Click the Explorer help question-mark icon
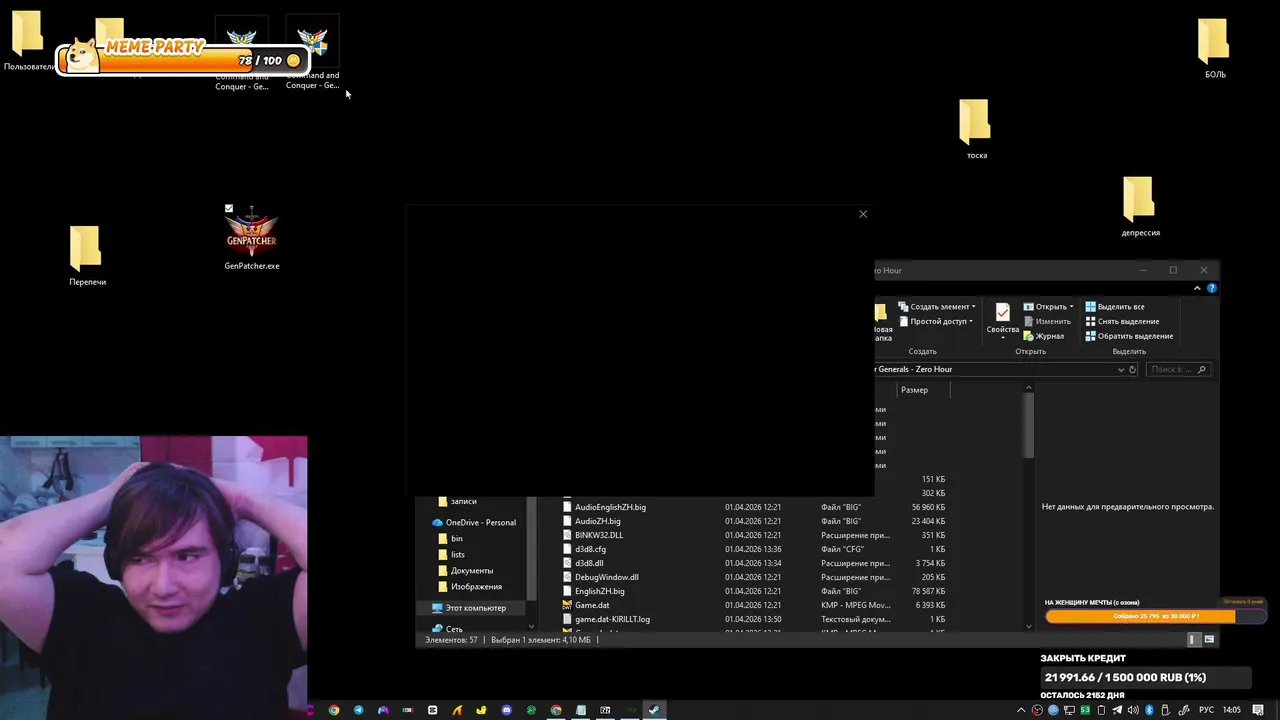This screenshot has width=1280, height=720. pyautogui.click(x=1212, y=288)
